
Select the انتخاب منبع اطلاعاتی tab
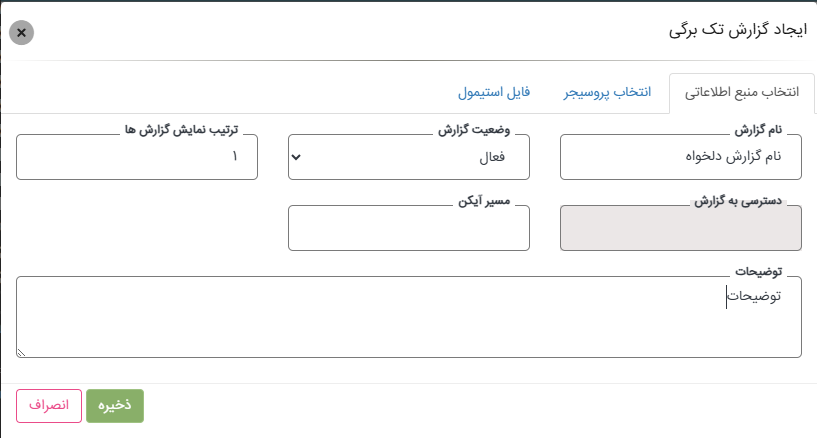coord(741,93)
